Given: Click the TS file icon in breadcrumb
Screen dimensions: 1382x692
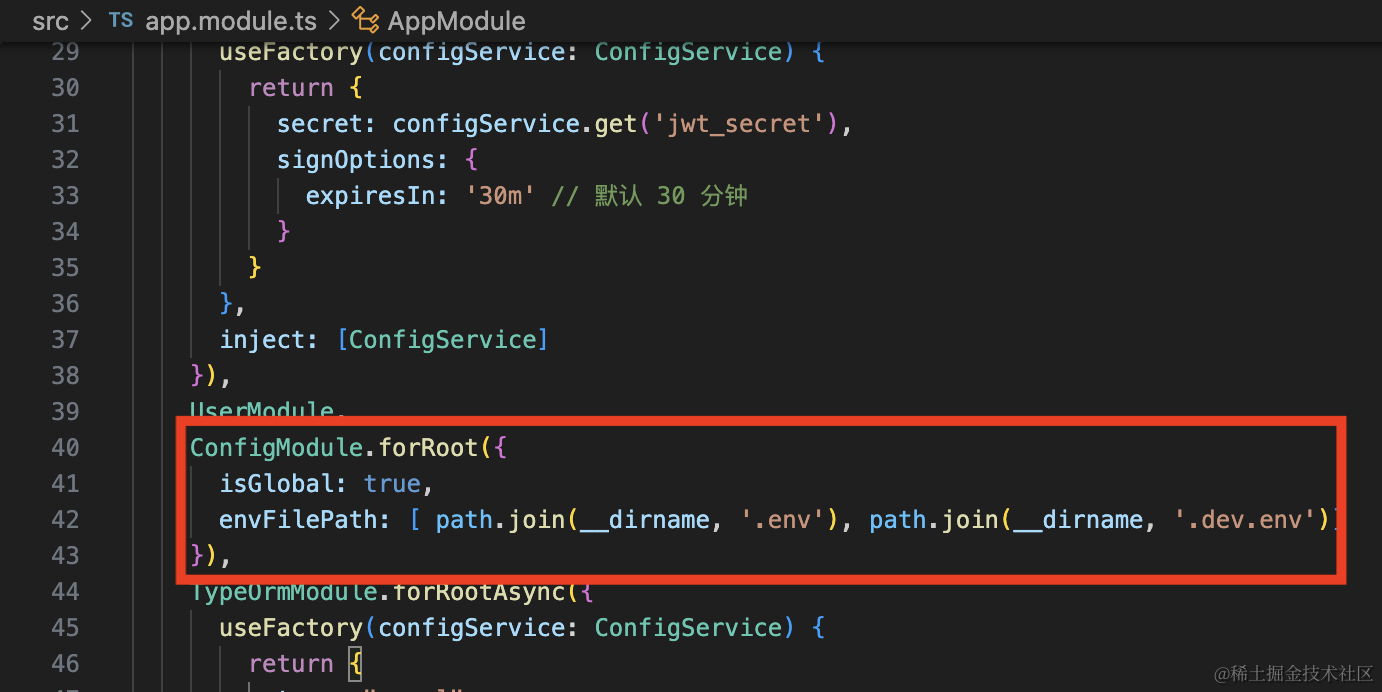Looking at the screenshot, I should tap(120, 20).
